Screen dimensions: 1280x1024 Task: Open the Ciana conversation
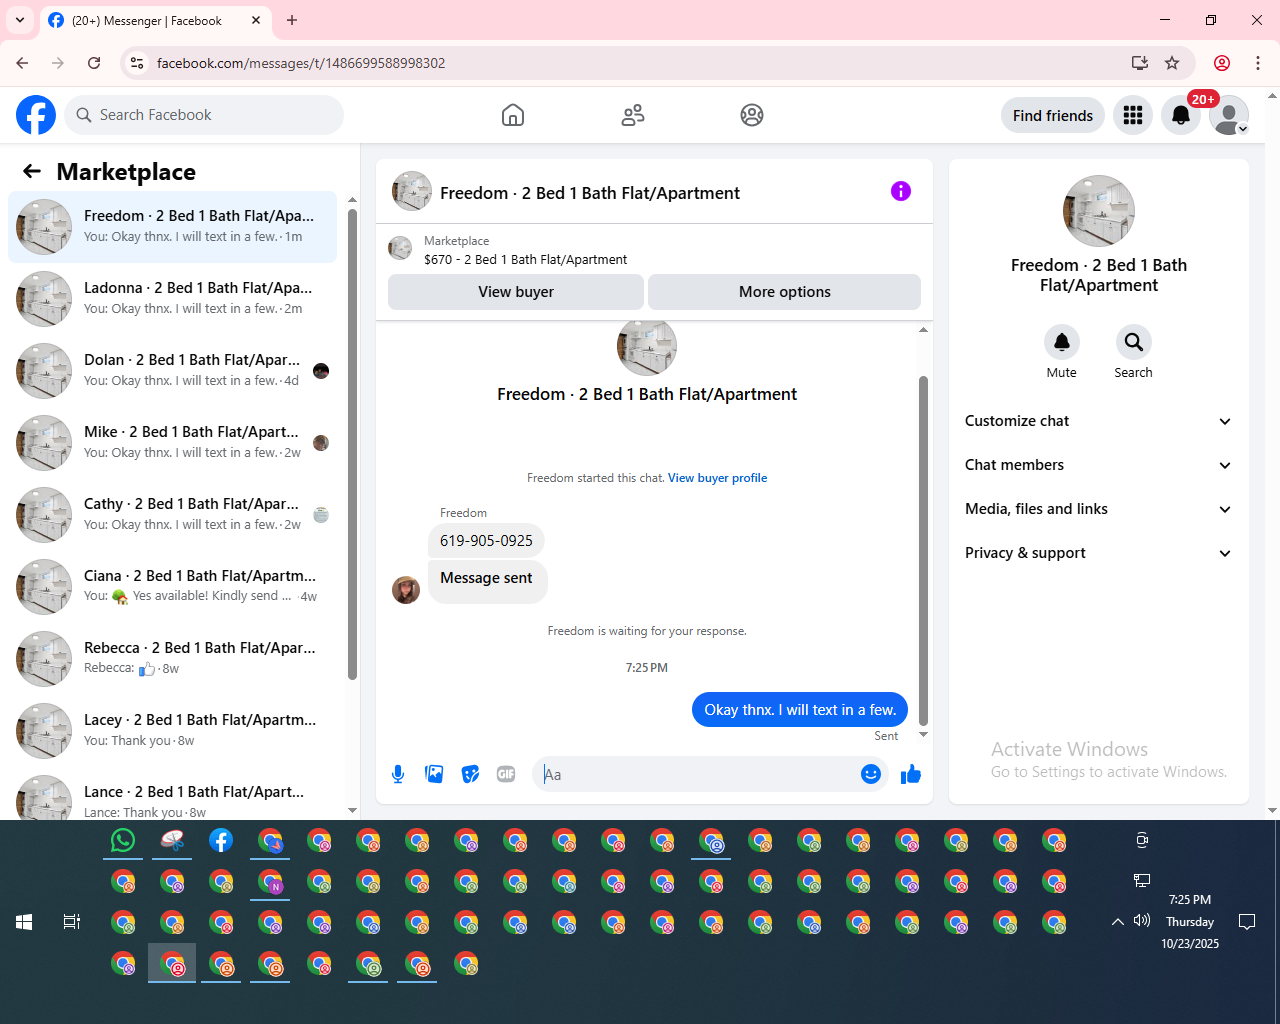coord(173,587)
